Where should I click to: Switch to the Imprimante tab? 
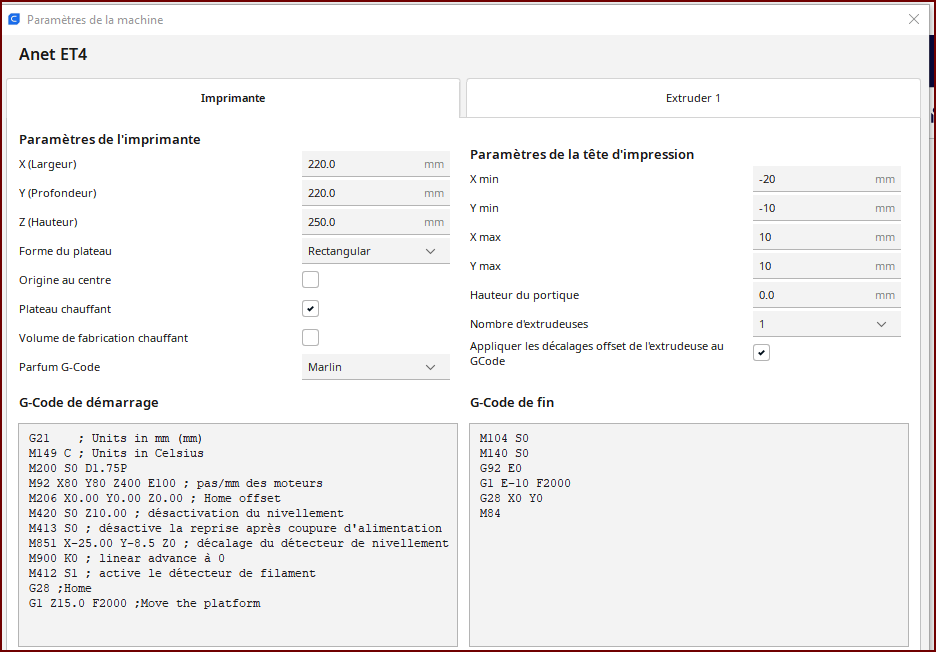[233, 98]
